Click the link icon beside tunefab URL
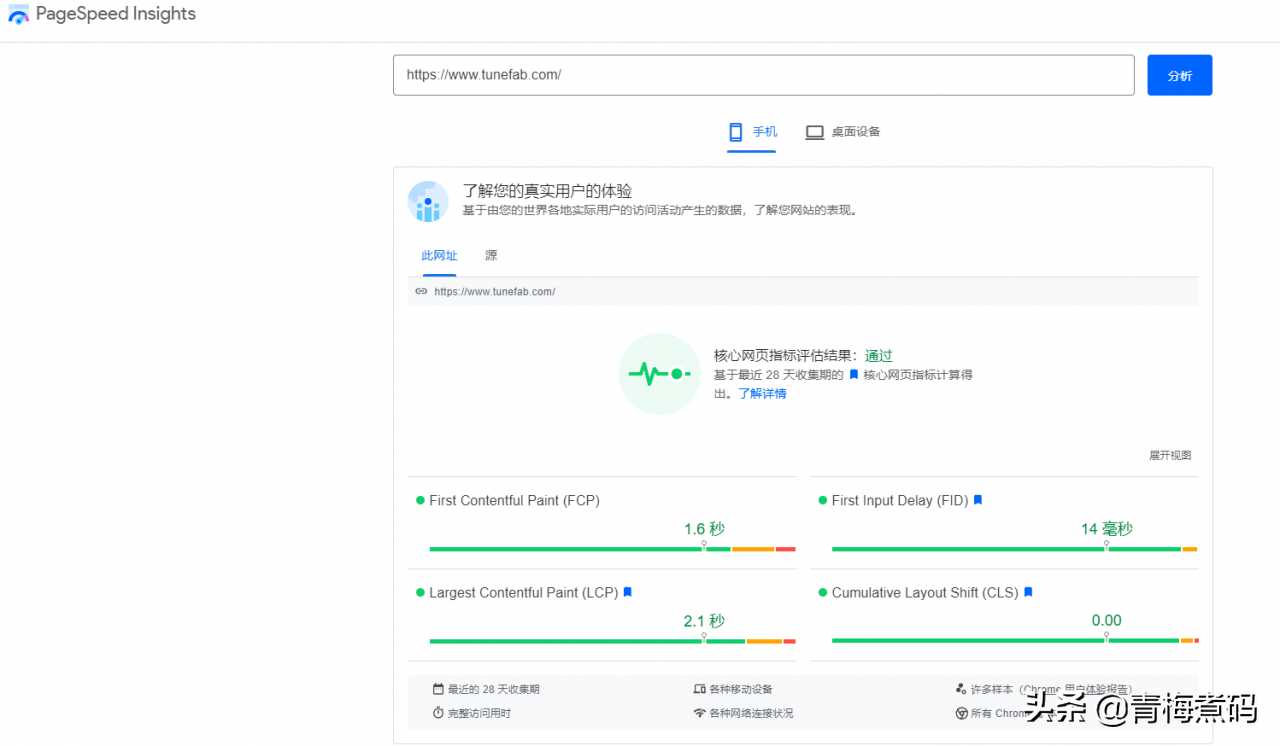This screenshot has width=1280, height=746. (421, 291)
